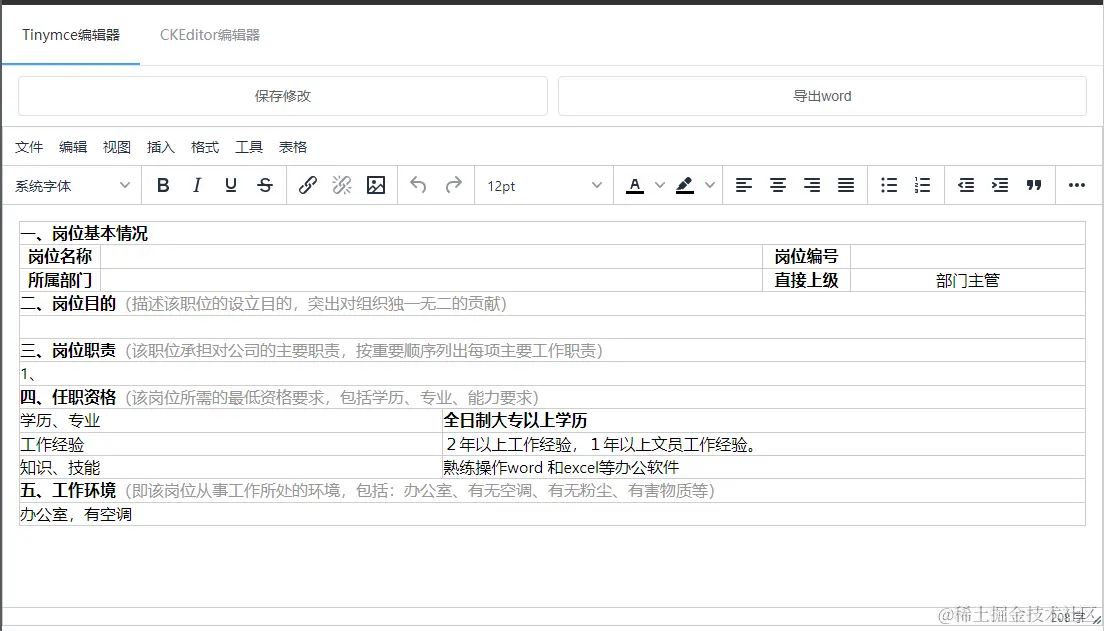Click the empty cell next to 岗位名称
1104x631 pixels.
tap(432, 256)
